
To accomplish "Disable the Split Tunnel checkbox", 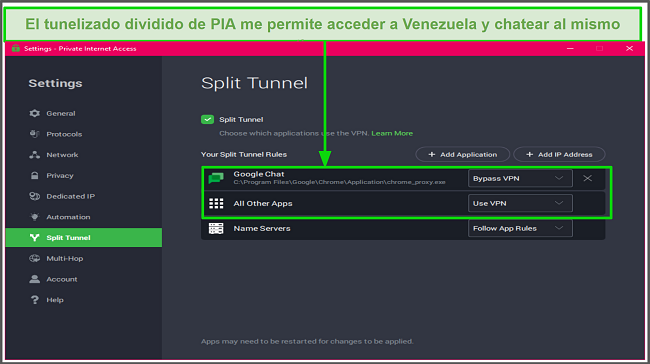I will [207, 119].
